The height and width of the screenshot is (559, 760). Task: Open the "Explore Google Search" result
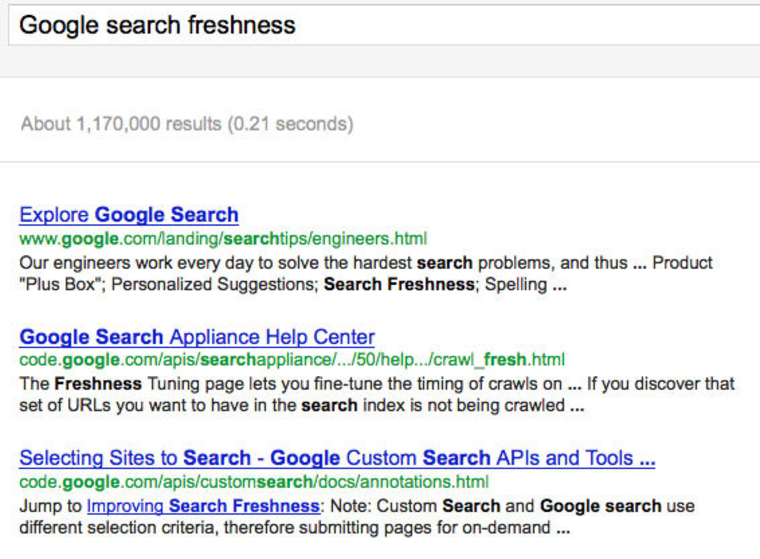tap(129, 214)
